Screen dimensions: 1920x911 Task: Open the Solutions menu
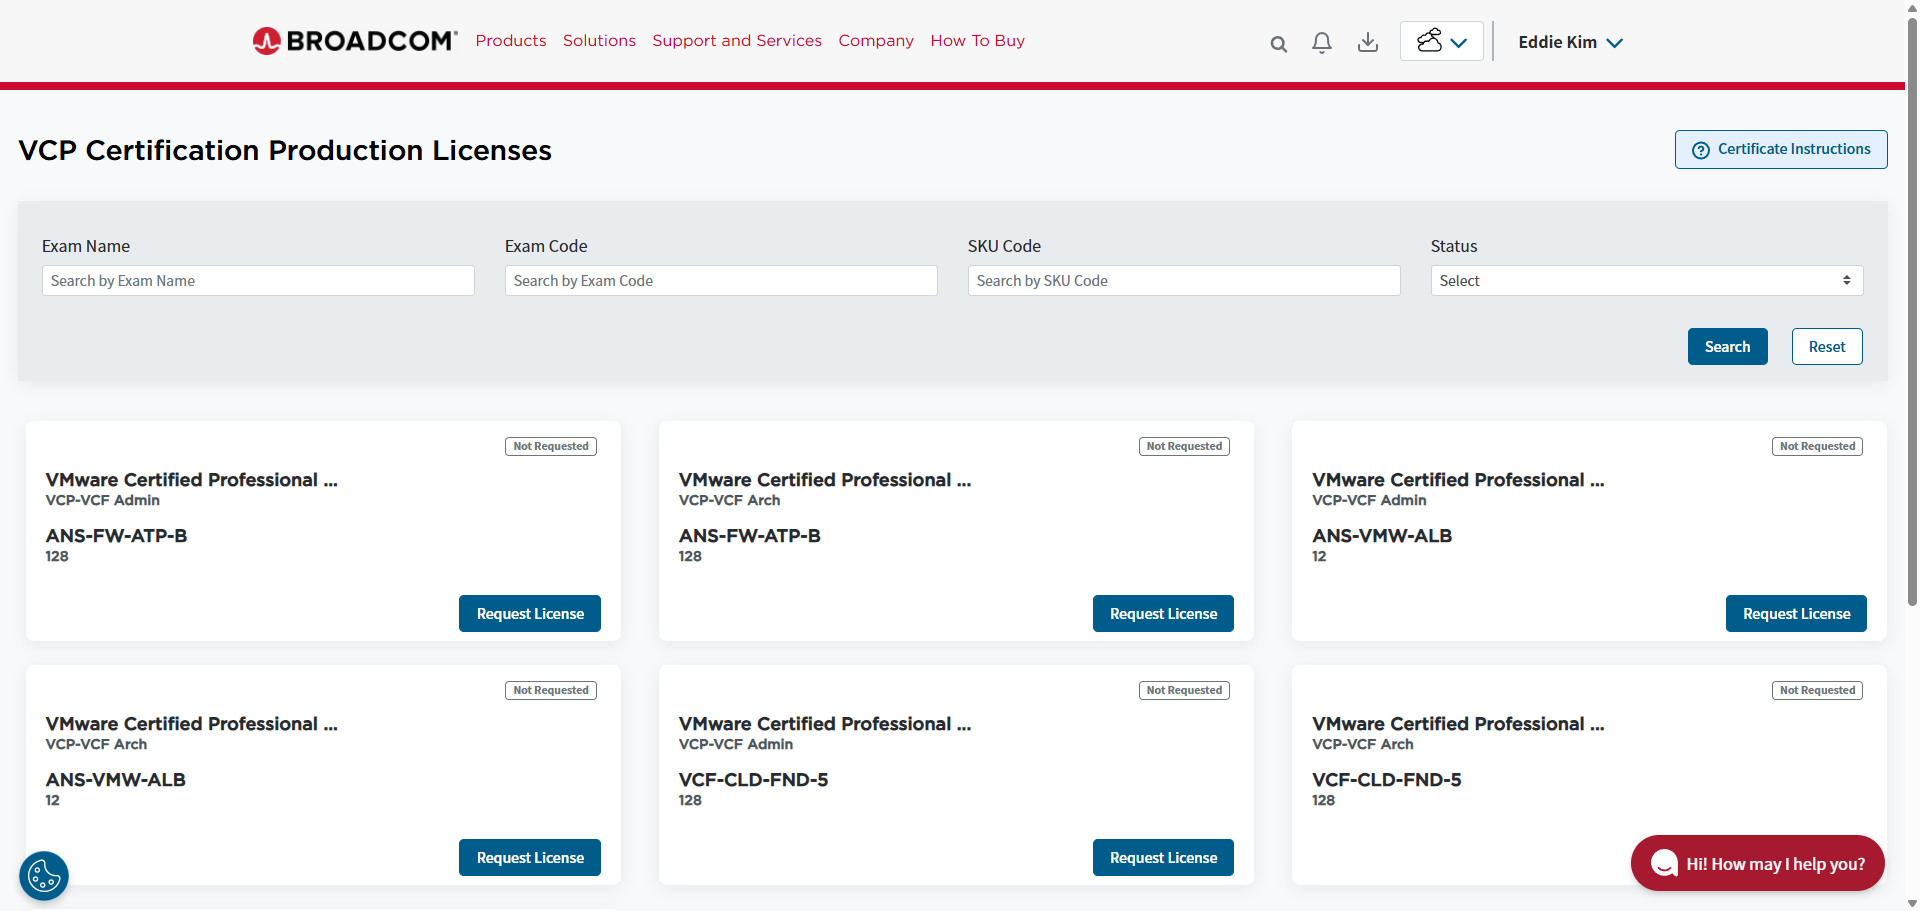599,41
